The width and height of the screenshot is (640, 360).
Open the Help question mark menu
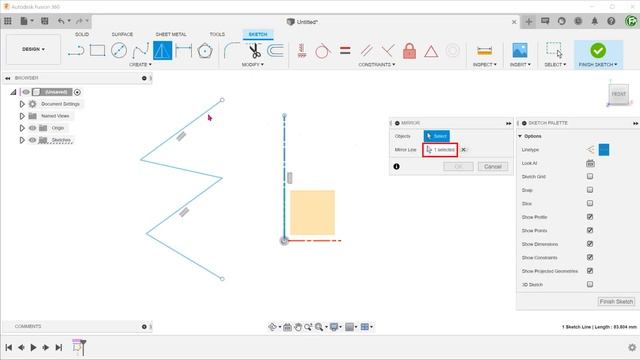tap(611, 21)
